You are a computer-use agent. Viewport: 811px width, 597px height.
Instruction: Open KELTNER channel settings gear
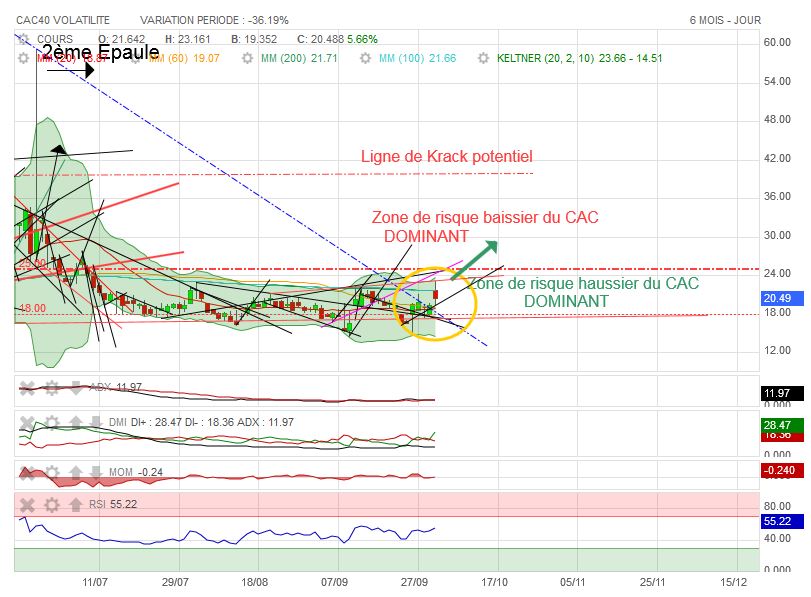coord(483,58)
